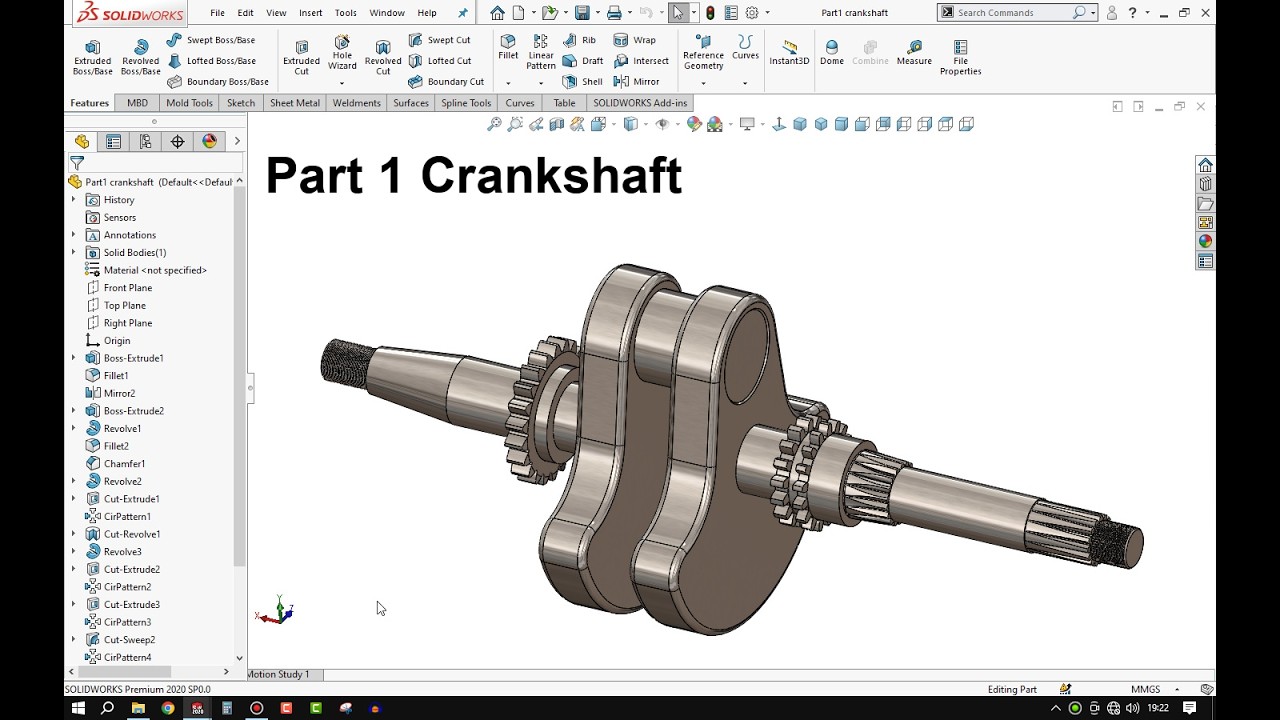Activate the Extruded Cut tool
The height and width of the screenshot is (720, 1280).
[x=301, y=58]
